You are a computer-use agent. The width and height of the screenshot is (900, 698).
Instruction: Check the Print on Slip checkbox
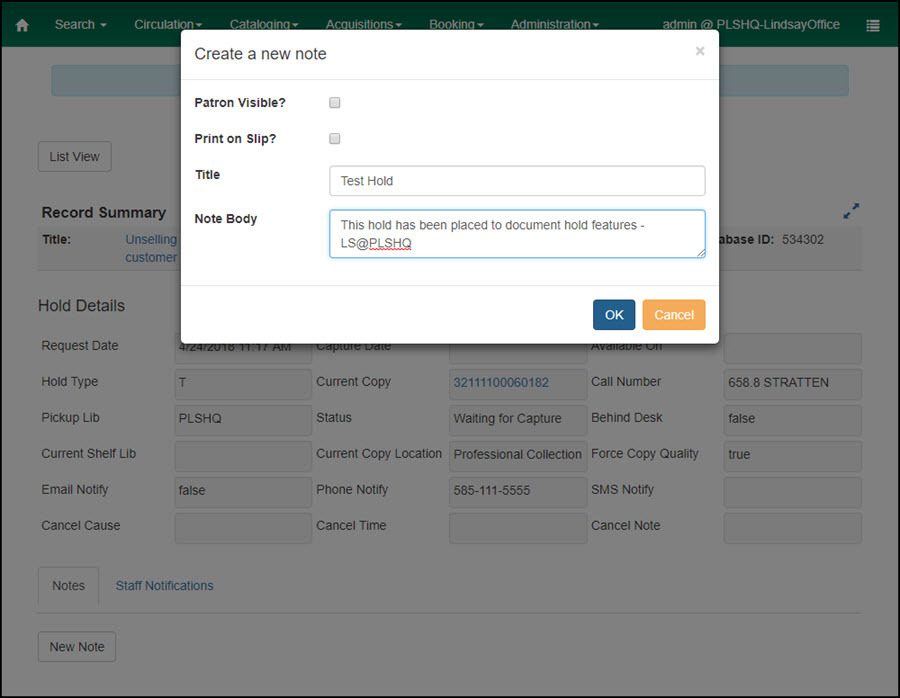click(335, 138)
